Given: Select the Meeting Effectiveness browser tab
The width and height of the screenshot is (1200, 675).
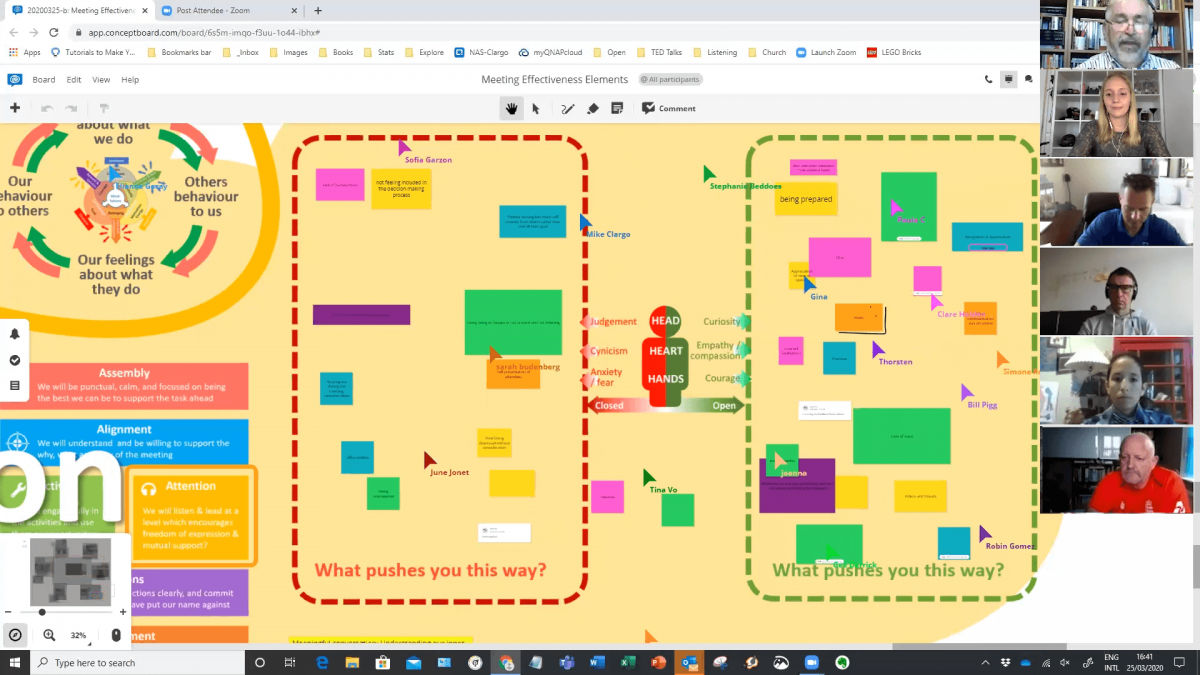Looking at the screenshot, I should (78, 10).
